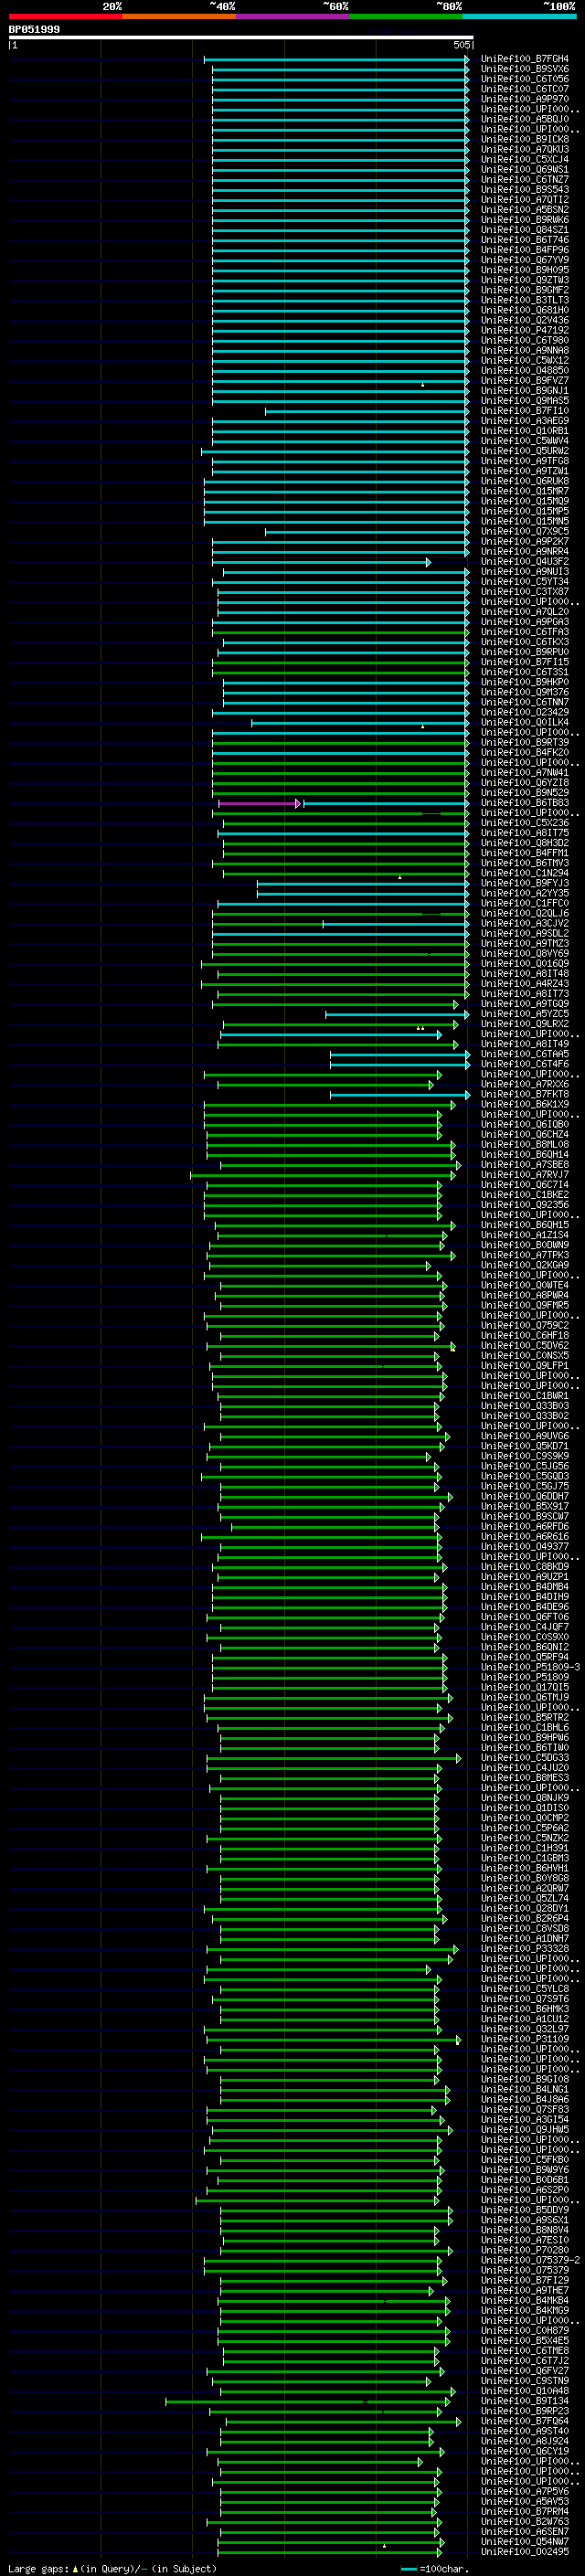Screen dimensions: 585x2576
Task: Select hit label UniRef100_A5BQJ0
Action: [x=525, y=119]
